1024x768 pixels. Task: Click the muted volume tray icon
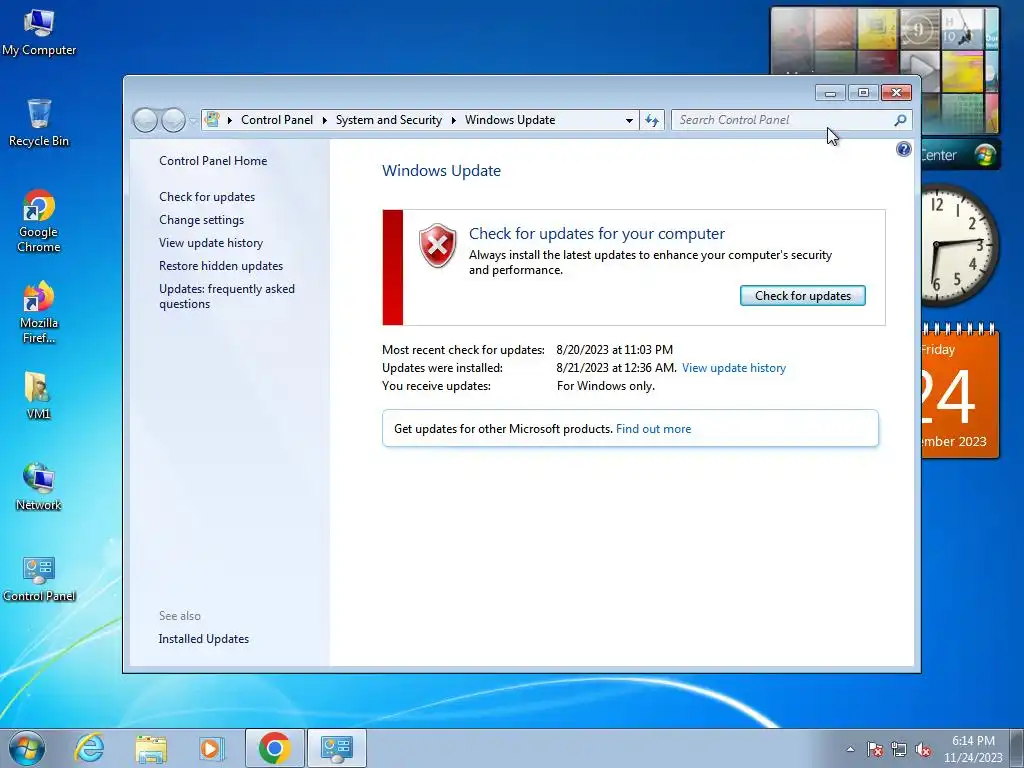923,750
